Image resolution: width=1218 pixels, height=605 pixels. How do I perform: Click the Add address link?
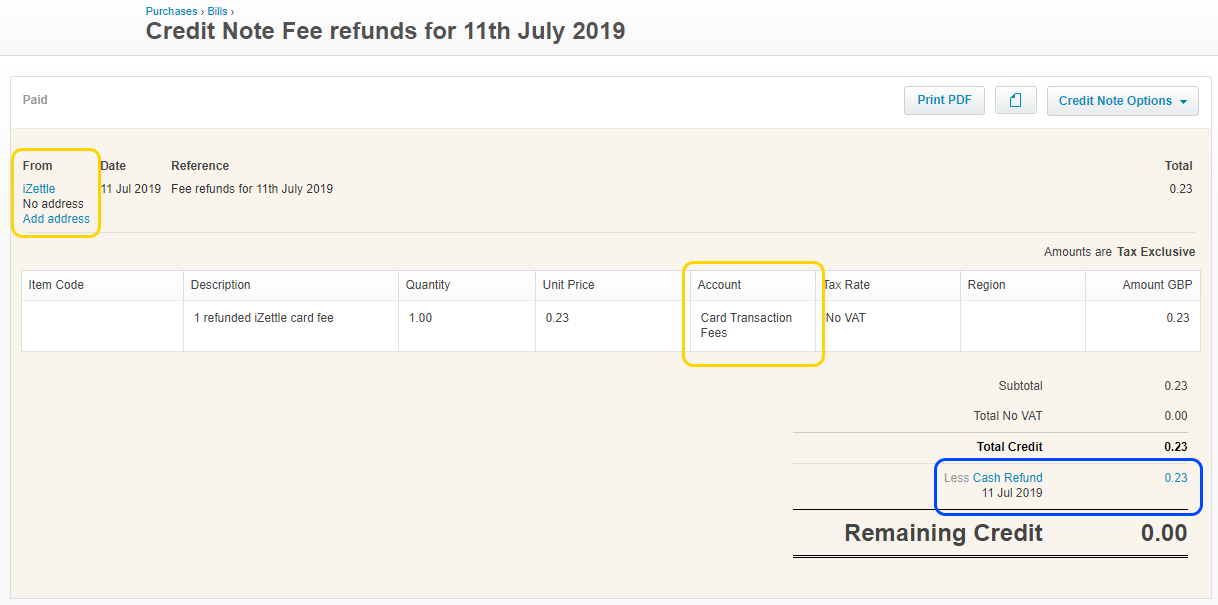pyautogui.click(x=56, y=219)
